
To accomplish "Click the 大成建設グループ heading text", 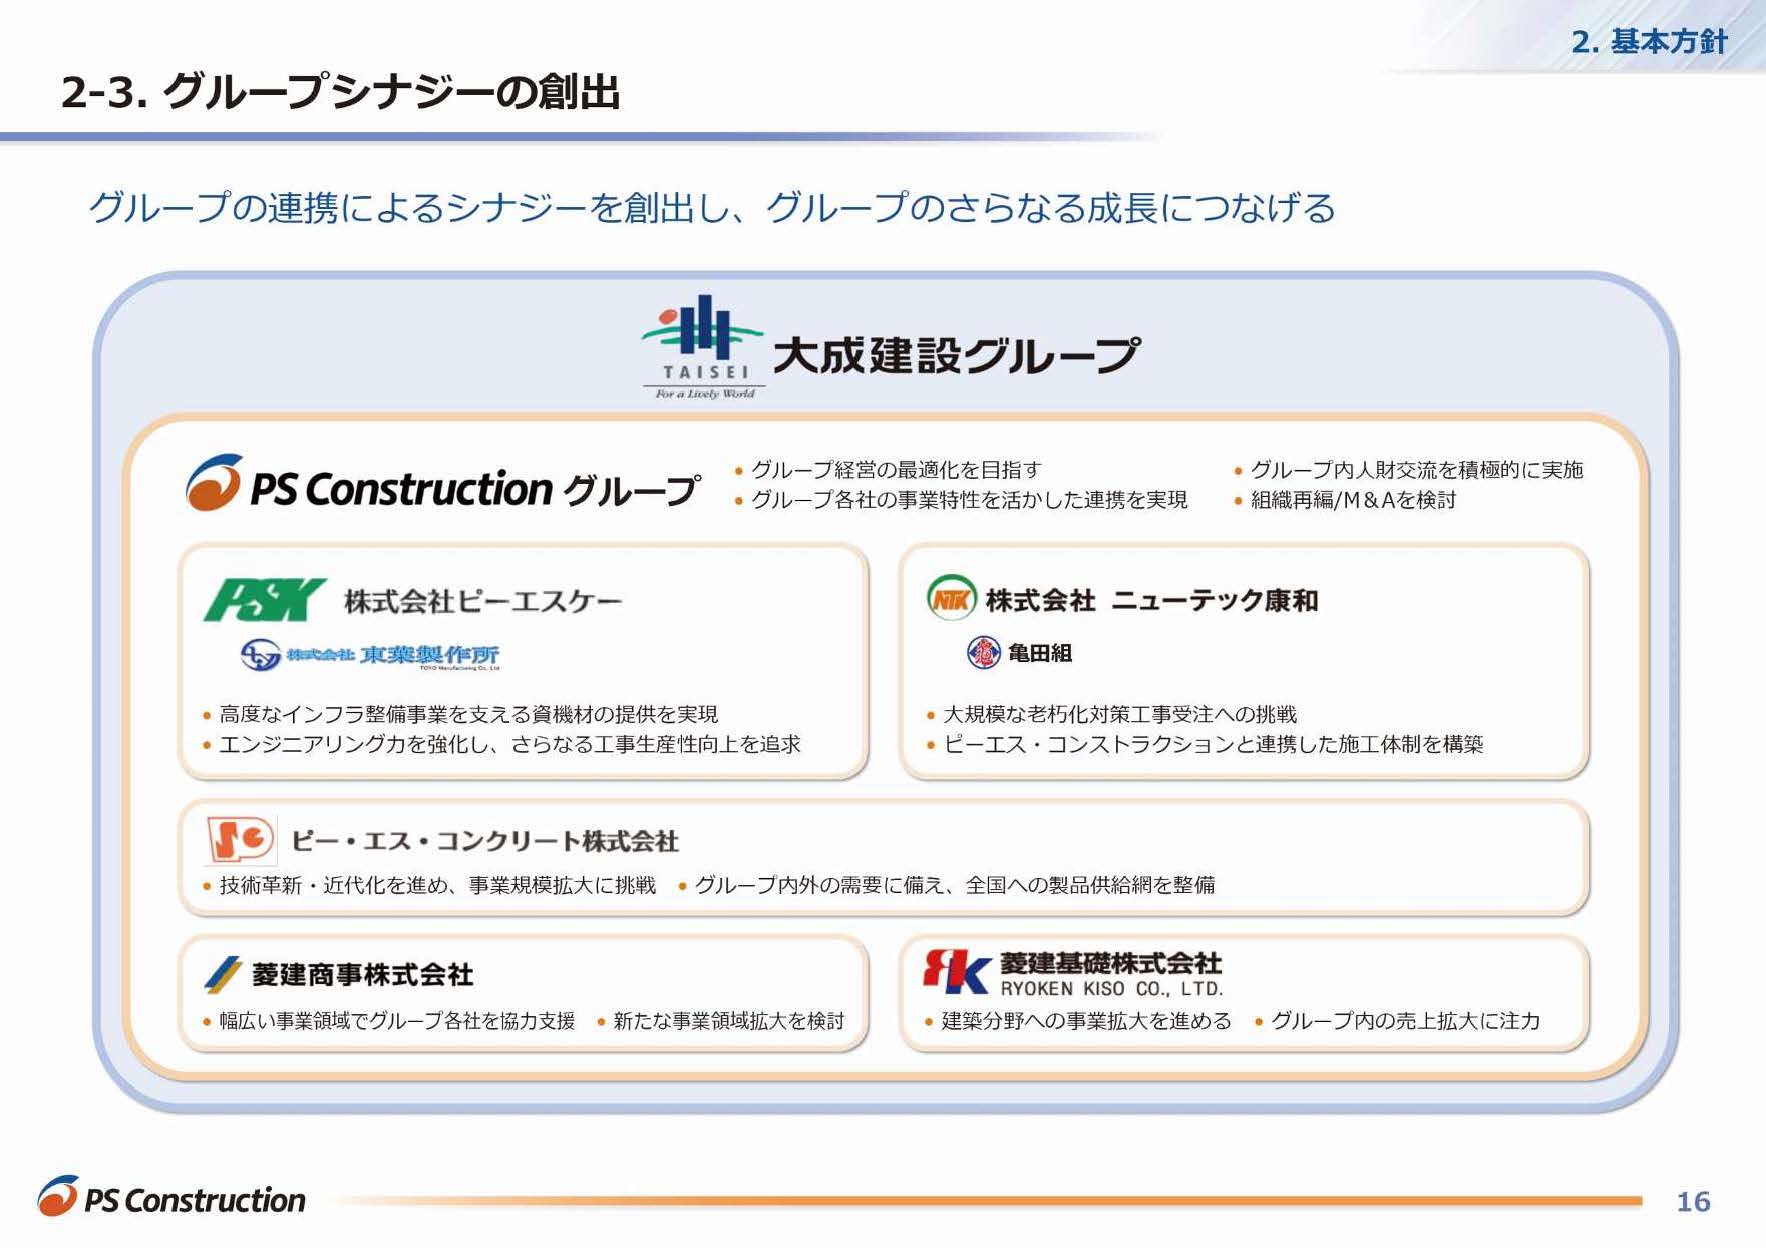I will tap(955, 355).
